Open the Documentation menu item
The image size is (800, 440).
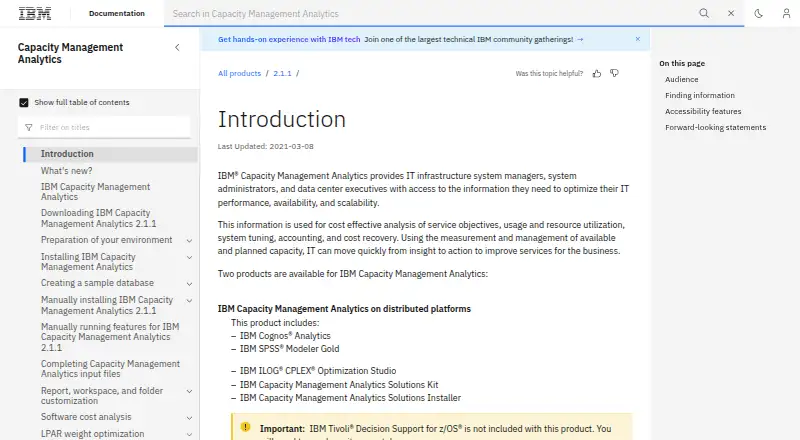(x=116, y=13)
